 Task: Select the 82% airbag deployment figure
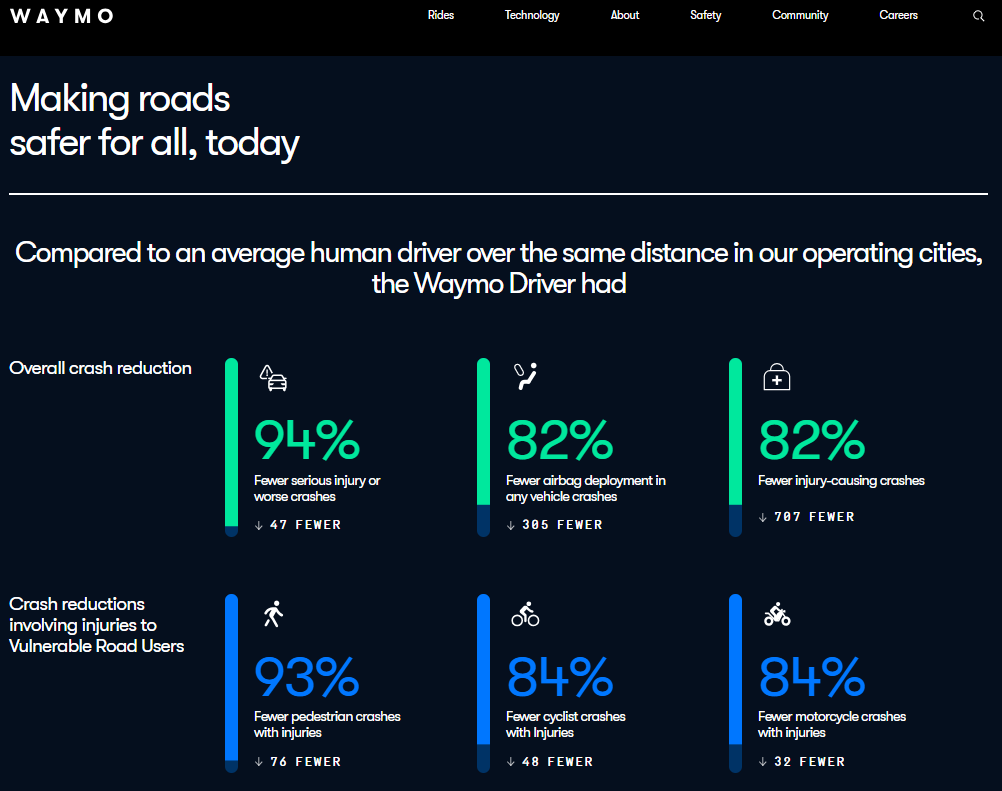click(x=560, y=440)
